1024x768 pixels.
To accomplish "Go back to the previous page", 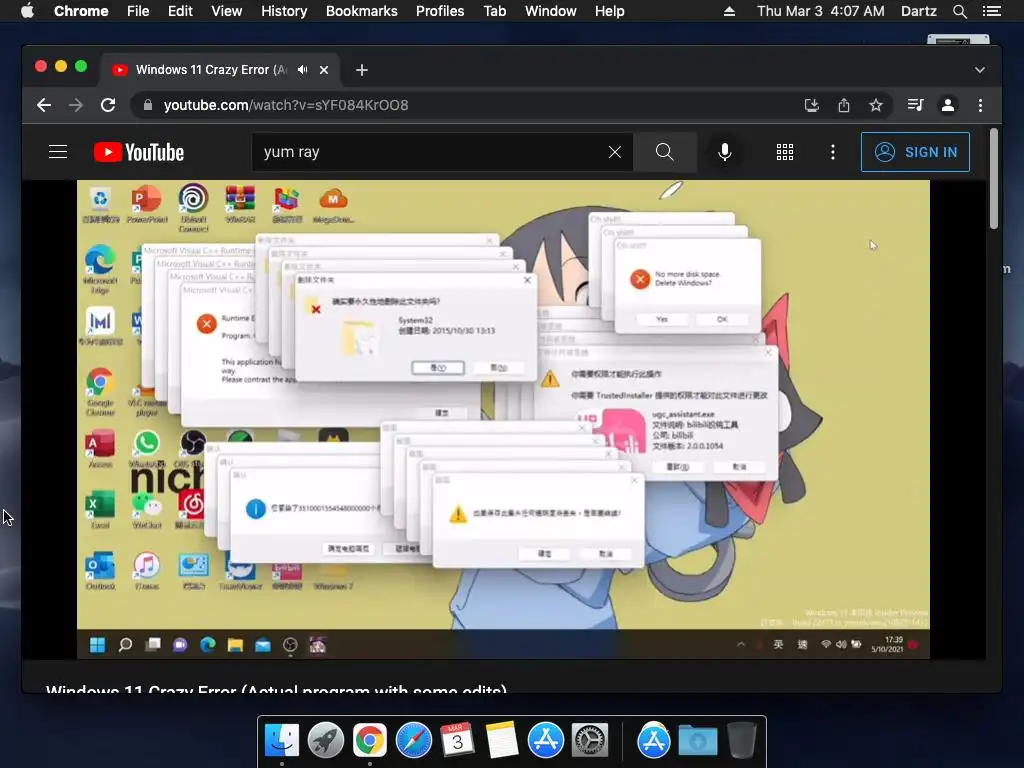I will coord(44,105).
